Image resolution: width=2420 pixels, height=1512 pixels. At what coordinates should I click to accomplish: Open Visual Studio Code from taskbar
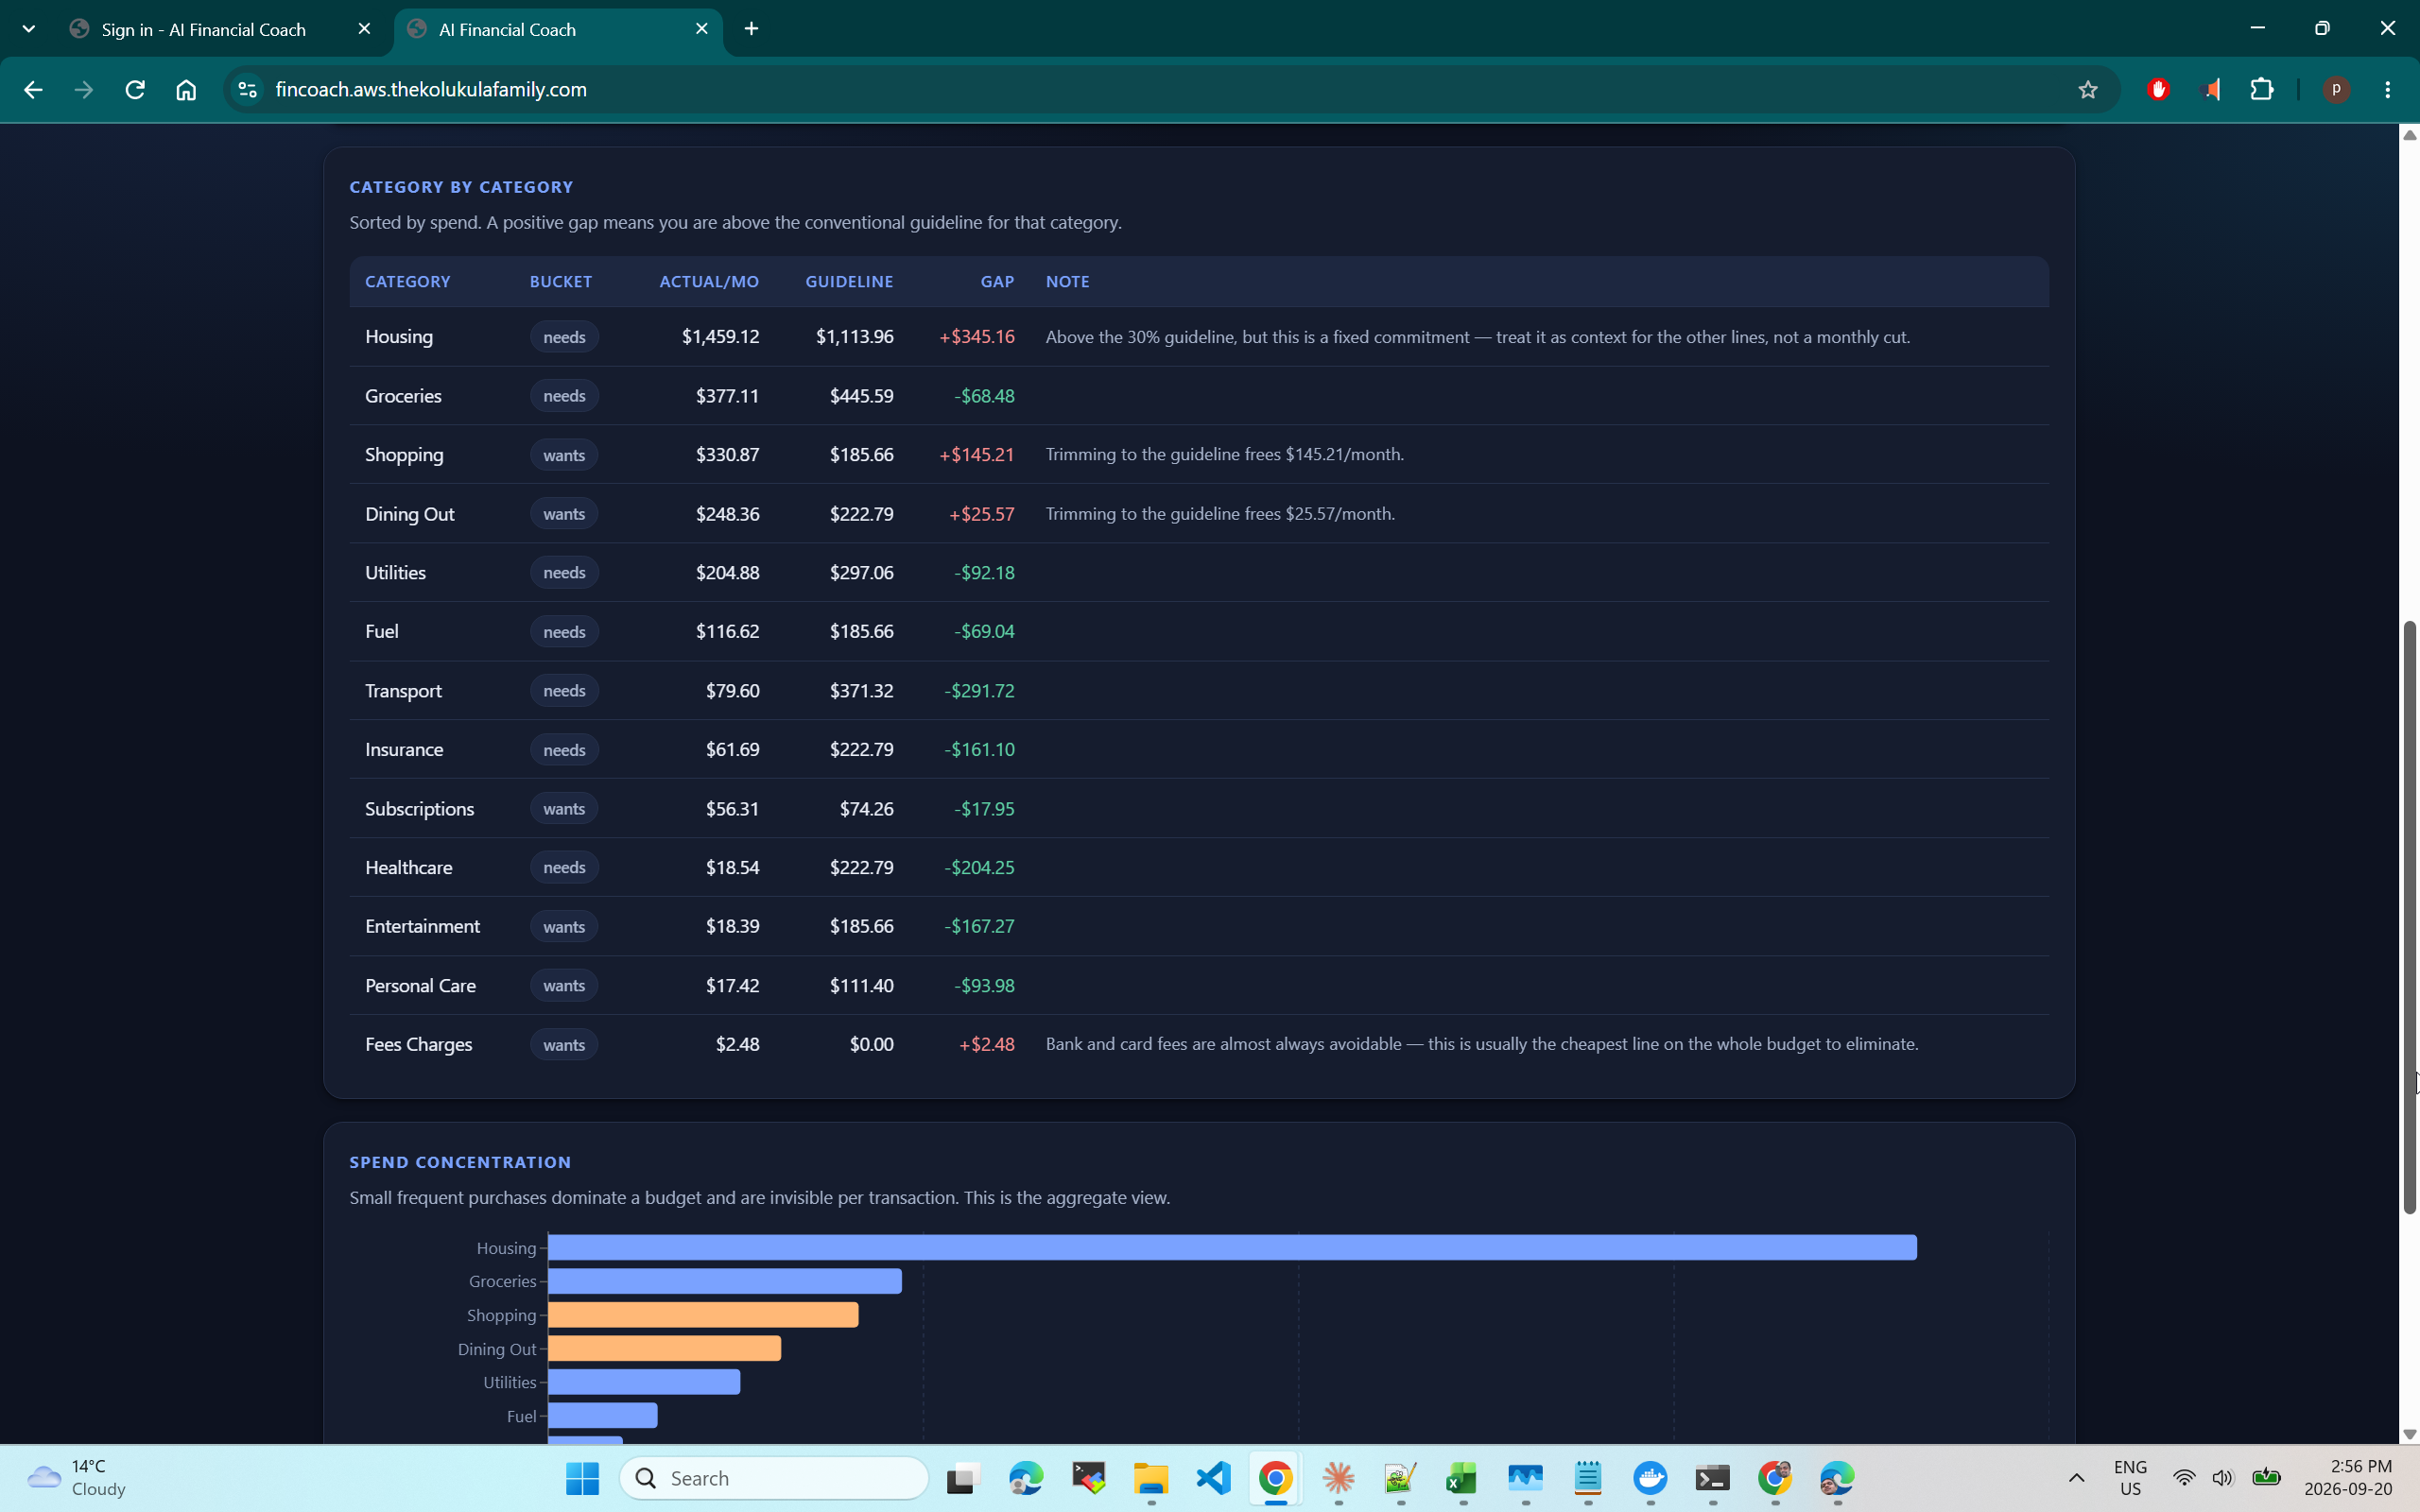click(x=1214, y=1478)
